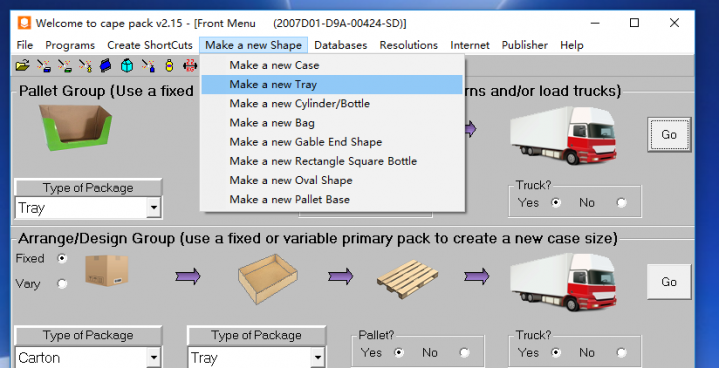Select the Fixed radio button
The image size is (719, 368).
pyautogui.click(x=62, y=258)
